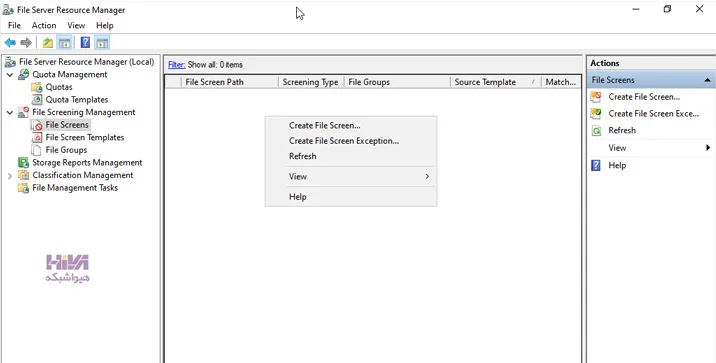
Task: Click the File Groups page icon
Action: pyautogui.click(x=37, y=150)
